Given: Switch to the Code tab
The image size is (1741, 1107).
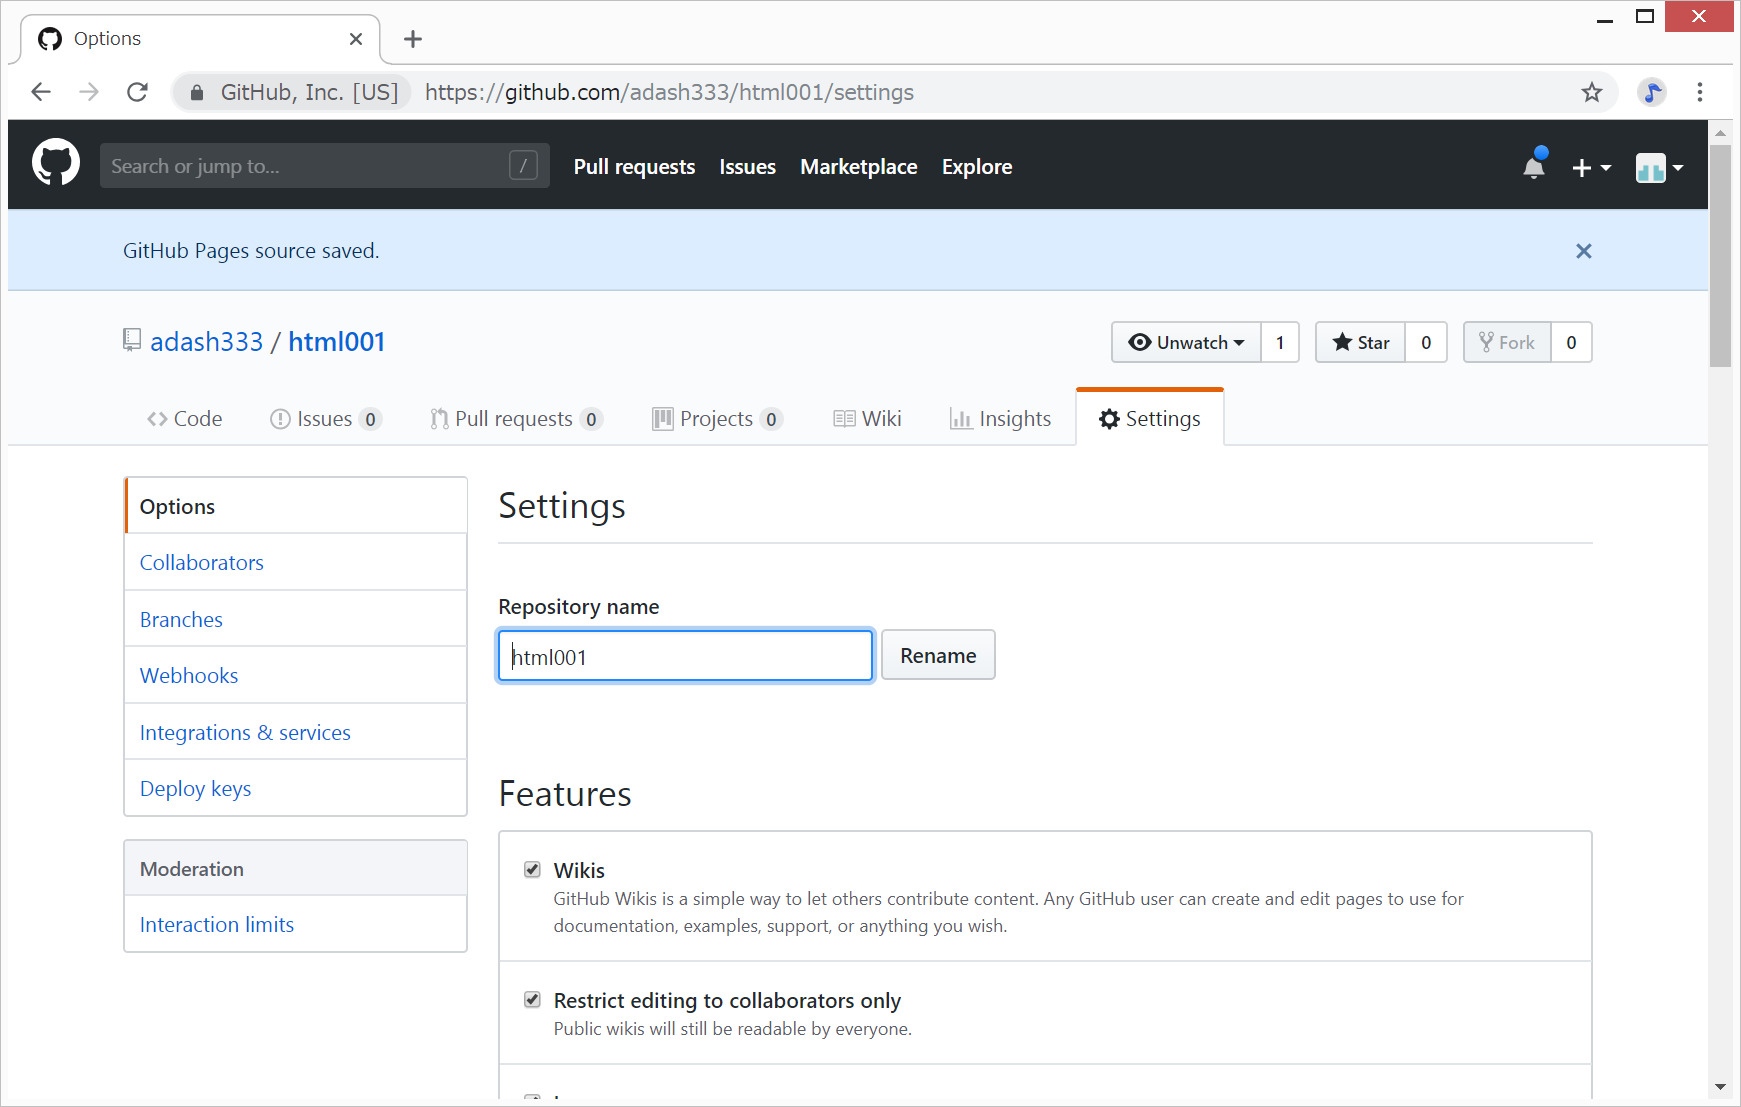Looking at the screenshot, I should coord(185,419).
